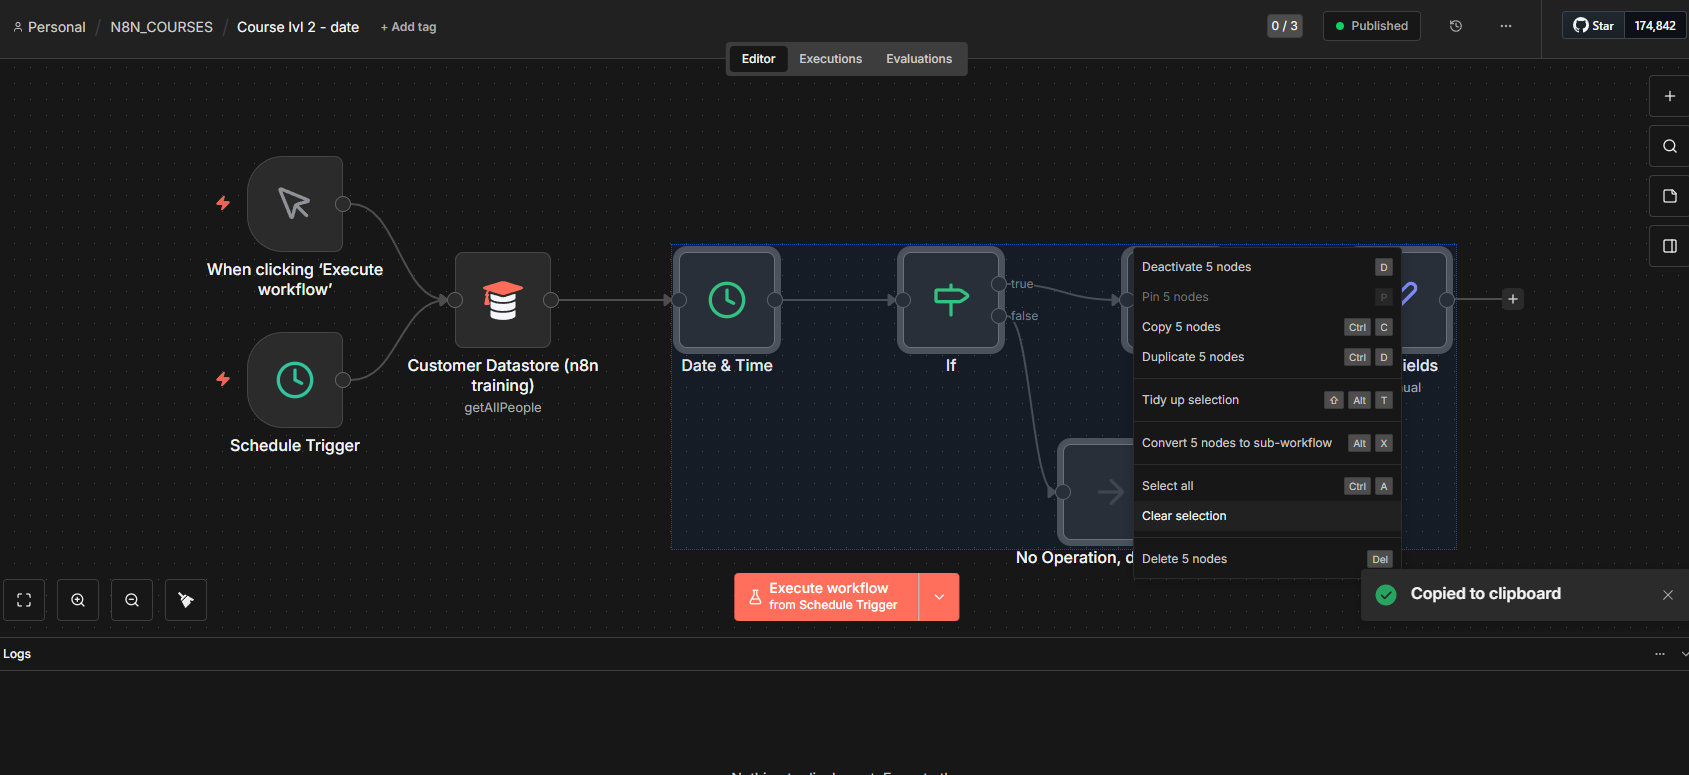The image size is (1689, 775).
Task: Click the tidy up workflow icon
Action: click(186, 600)
